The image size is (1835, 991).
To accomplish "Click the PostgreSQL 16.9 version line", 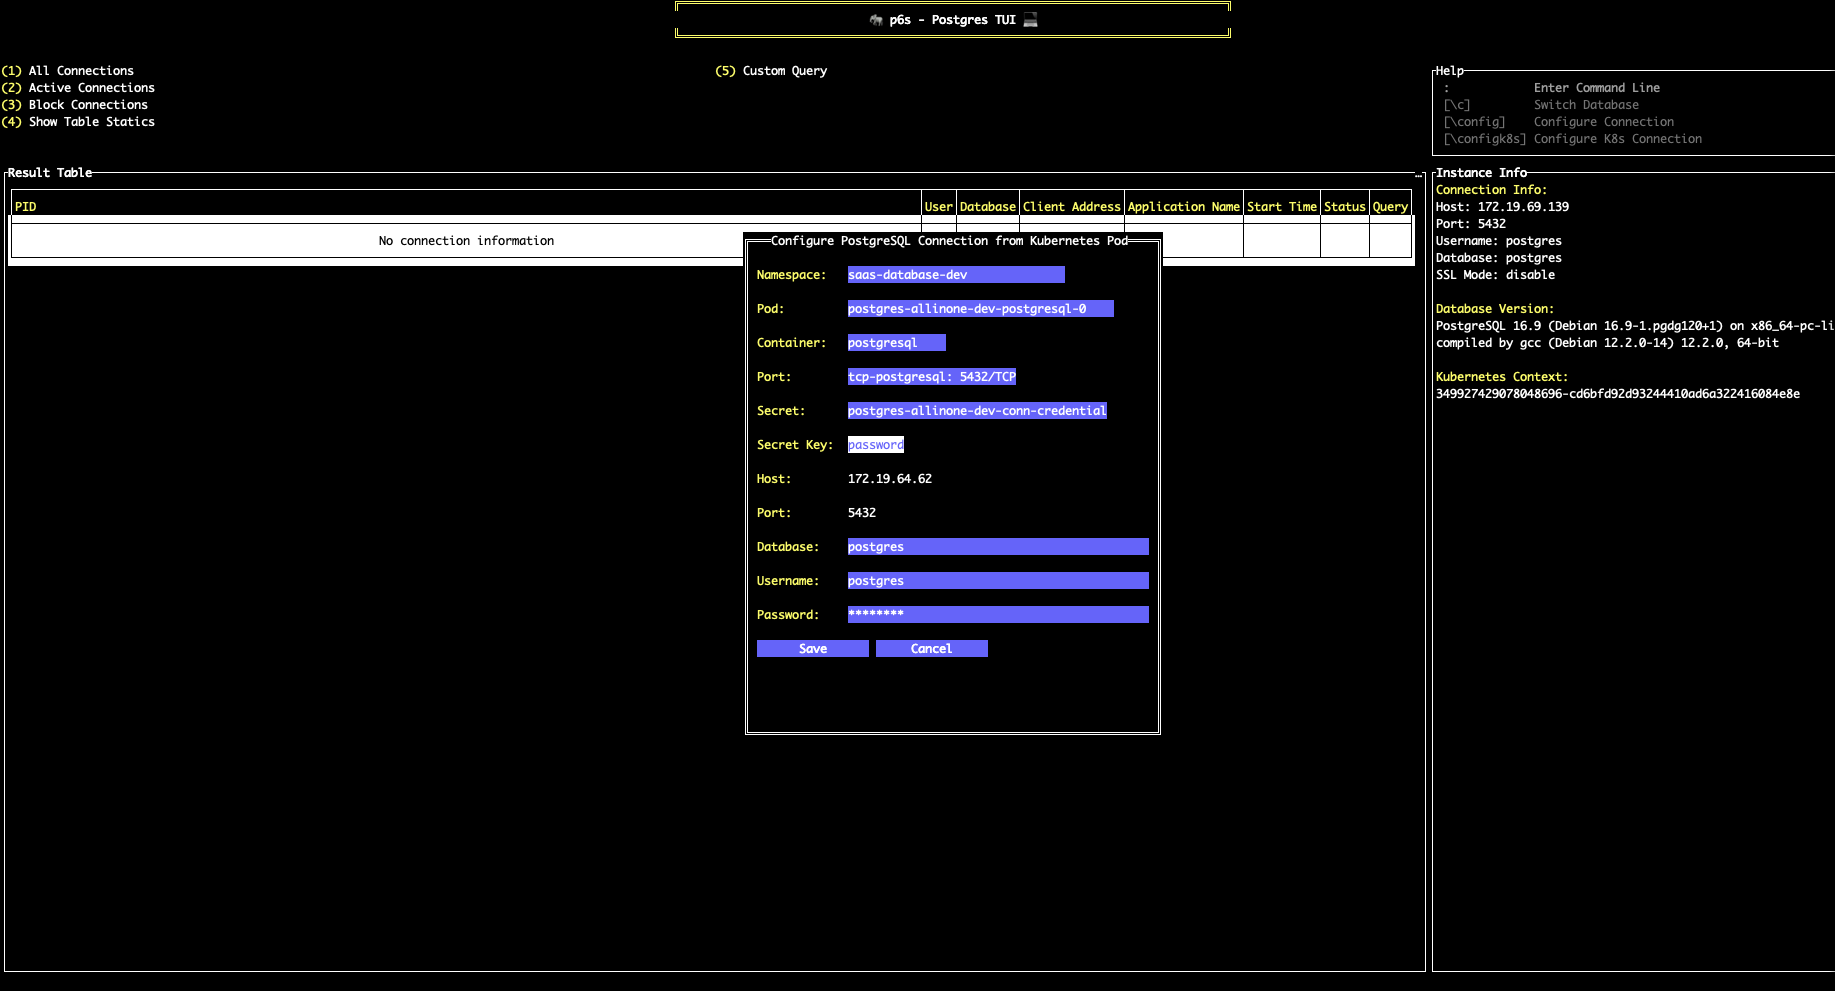I will pyautogui.click(x=1634, y=326).
